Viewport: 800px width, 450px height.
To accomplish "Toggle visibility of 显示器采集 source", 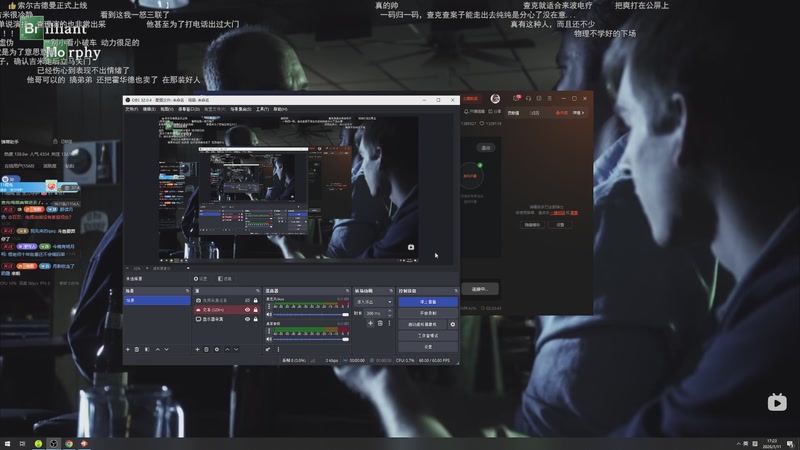I will click(247, 319).
